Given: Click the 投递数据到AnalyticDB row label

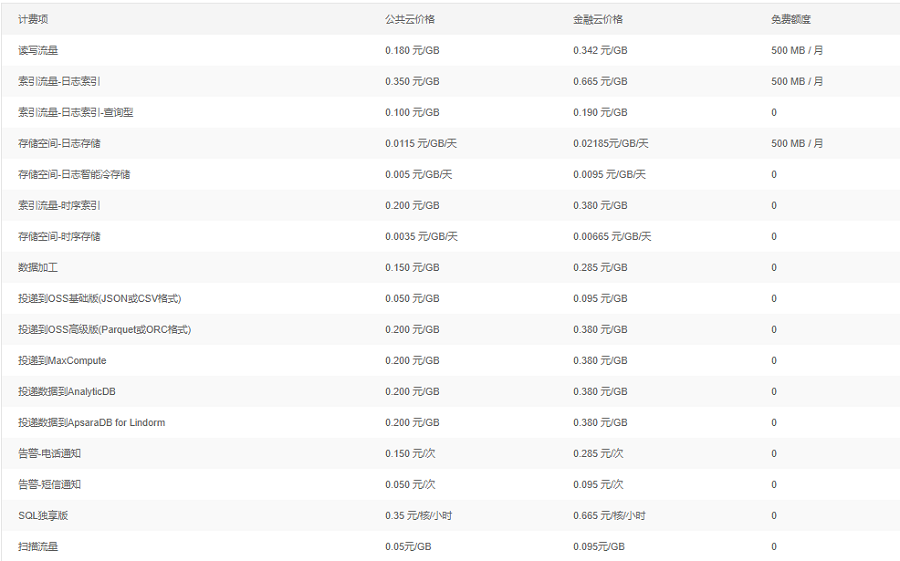Looking at the screenshot, I should 67,392.
